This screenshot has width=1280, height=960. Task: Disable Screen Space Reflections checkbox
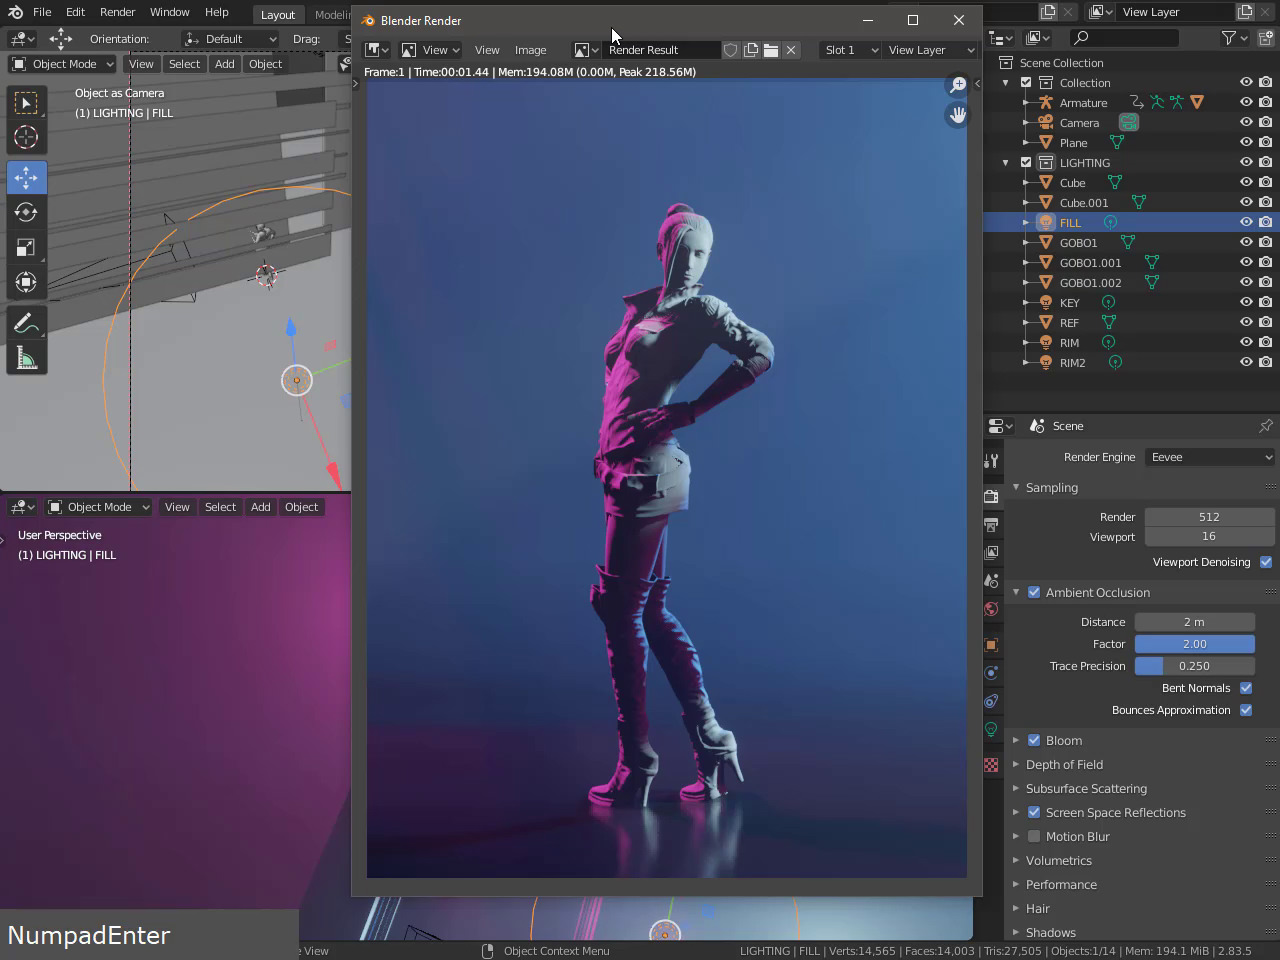tap(1034, 812)
